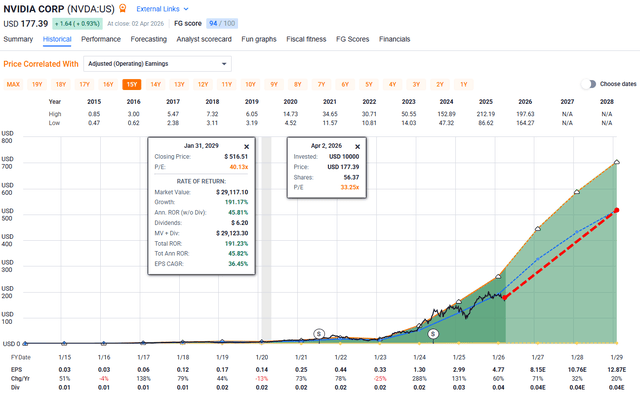The width and height of the screenshot is (640, 394).
Task: Open the Fun graphs tab
Action: [259, 39]
